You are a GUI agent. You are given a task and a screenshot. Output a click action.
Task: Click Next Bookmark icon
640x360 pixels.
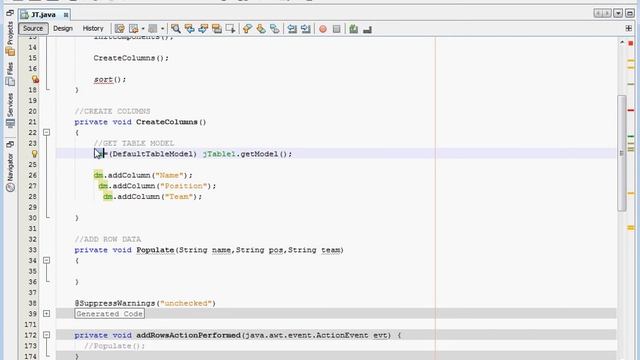pos(261,29)
